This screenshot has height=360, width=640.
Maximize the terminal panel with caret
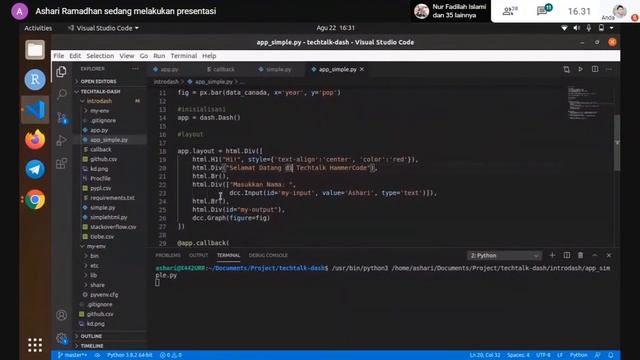595,255
